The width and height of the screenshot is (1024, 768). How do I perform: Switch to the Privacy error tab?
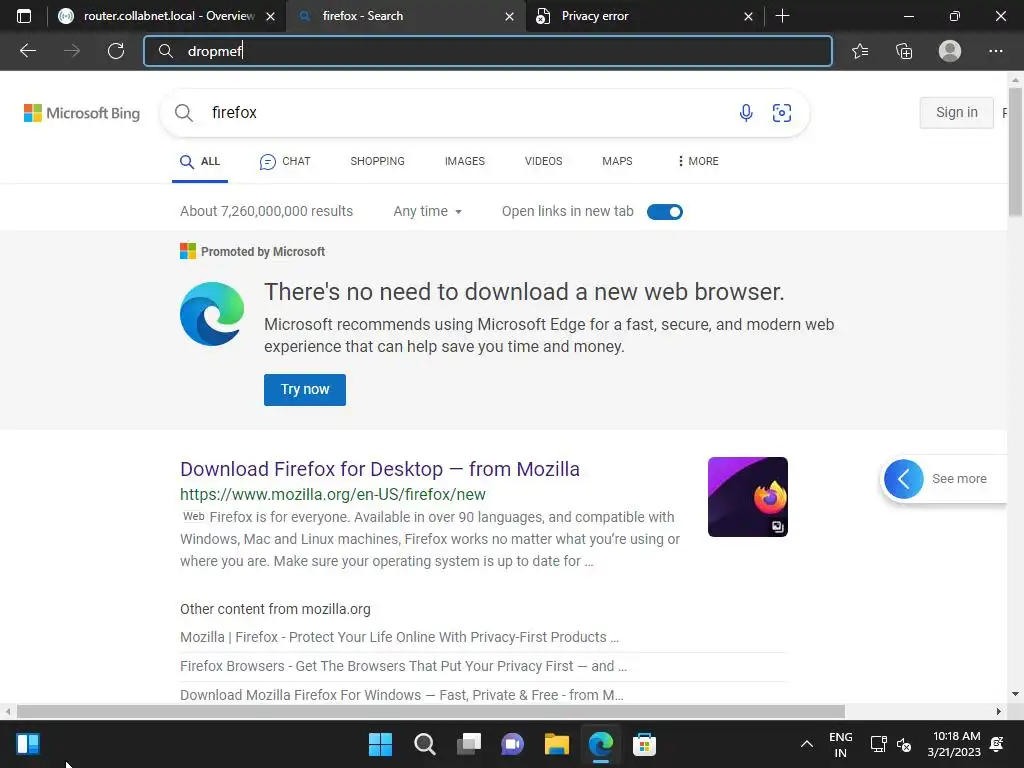(645, 16)
